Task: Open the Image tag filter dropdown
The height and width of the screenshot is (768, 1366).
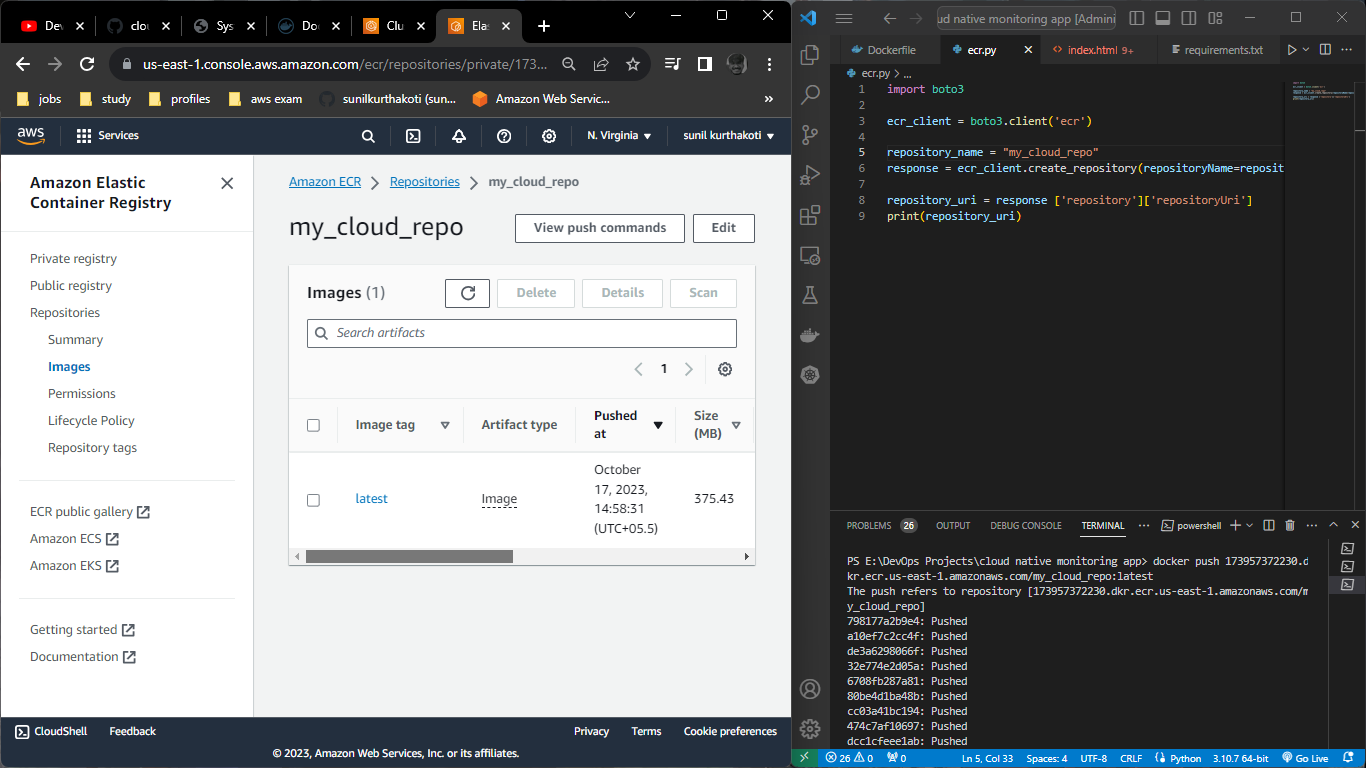Action: point(443,424)
